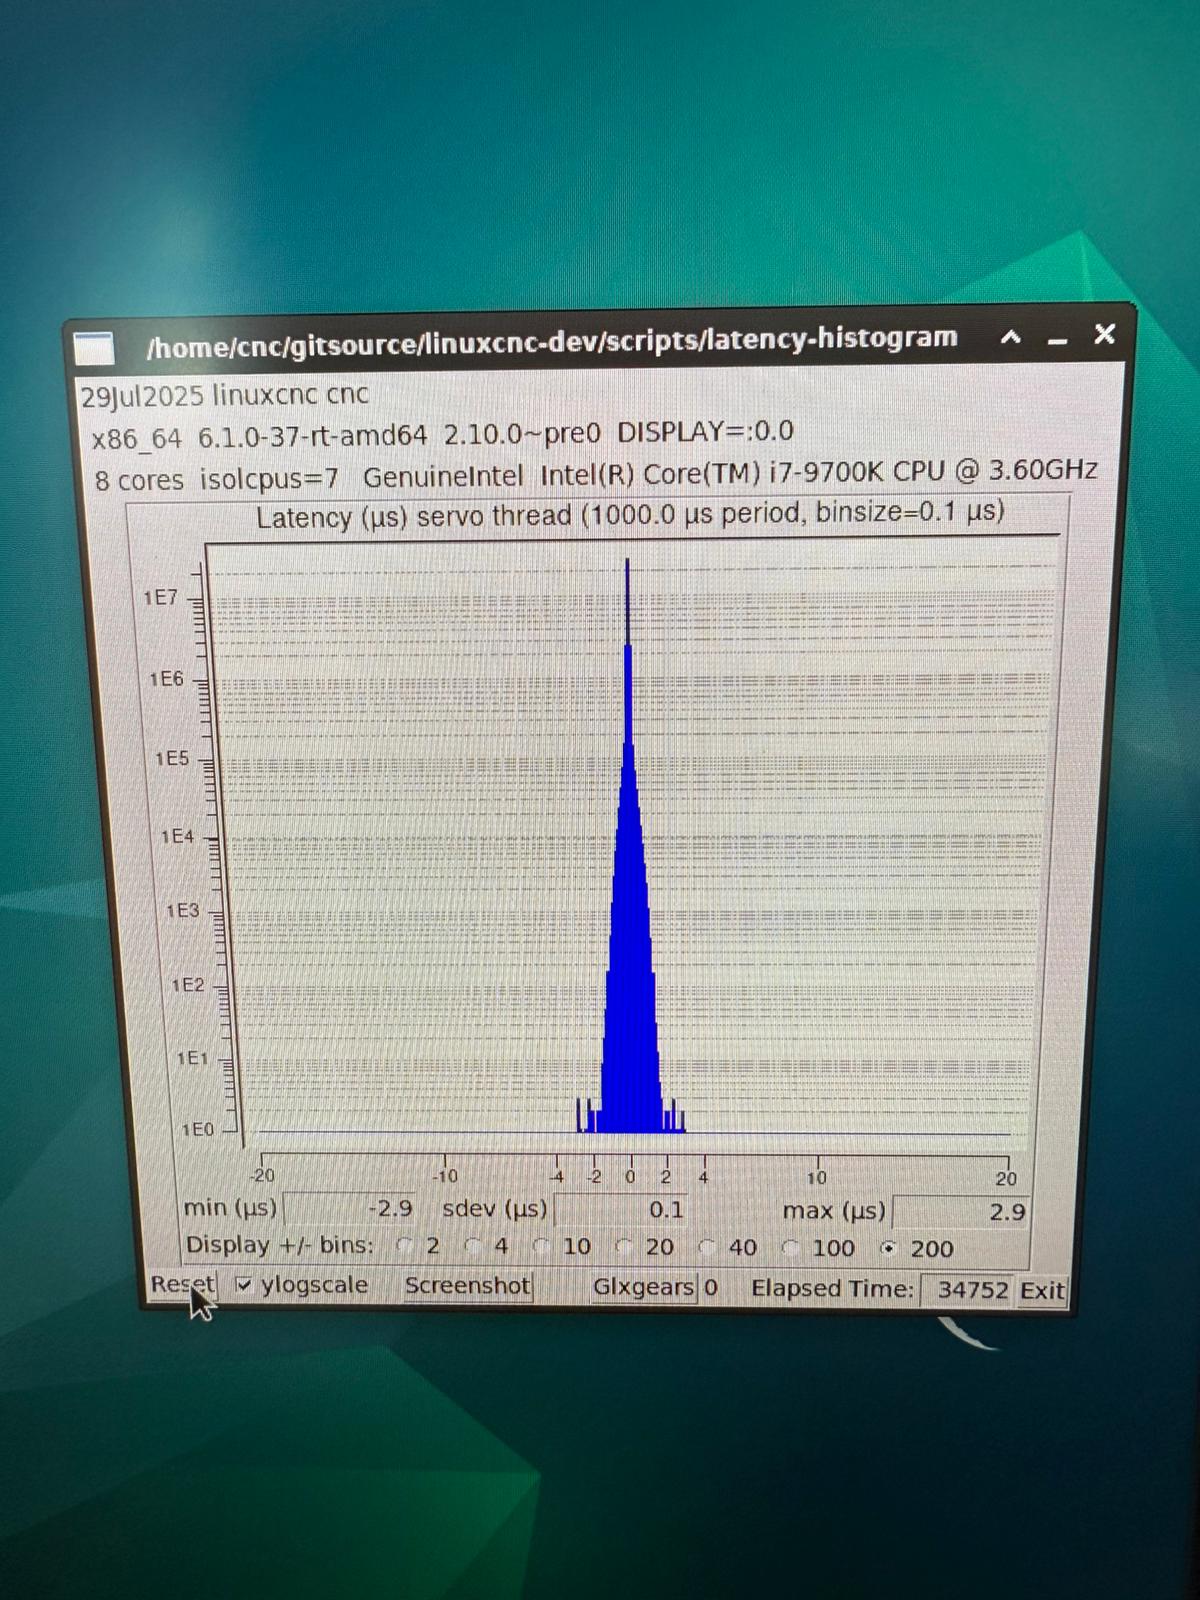1200x1600 pixels.
Task: Choose 10 for Display +/- bins
Action: click(542, 1247)
